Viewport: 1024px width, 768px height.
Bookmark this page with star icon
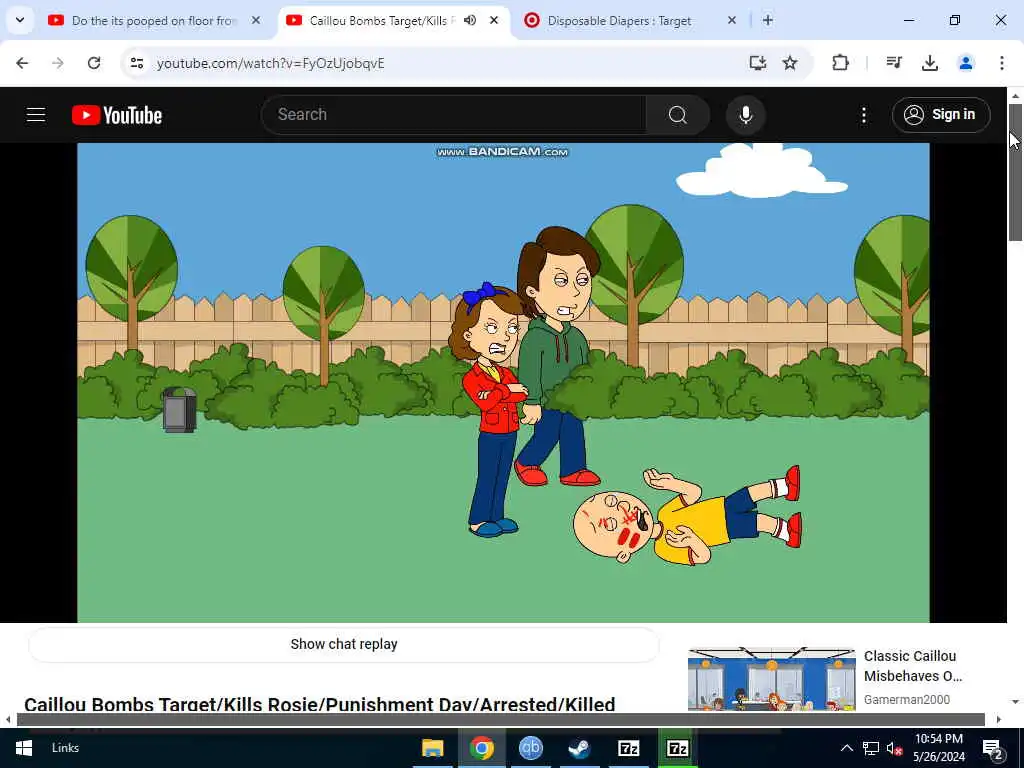790,63
